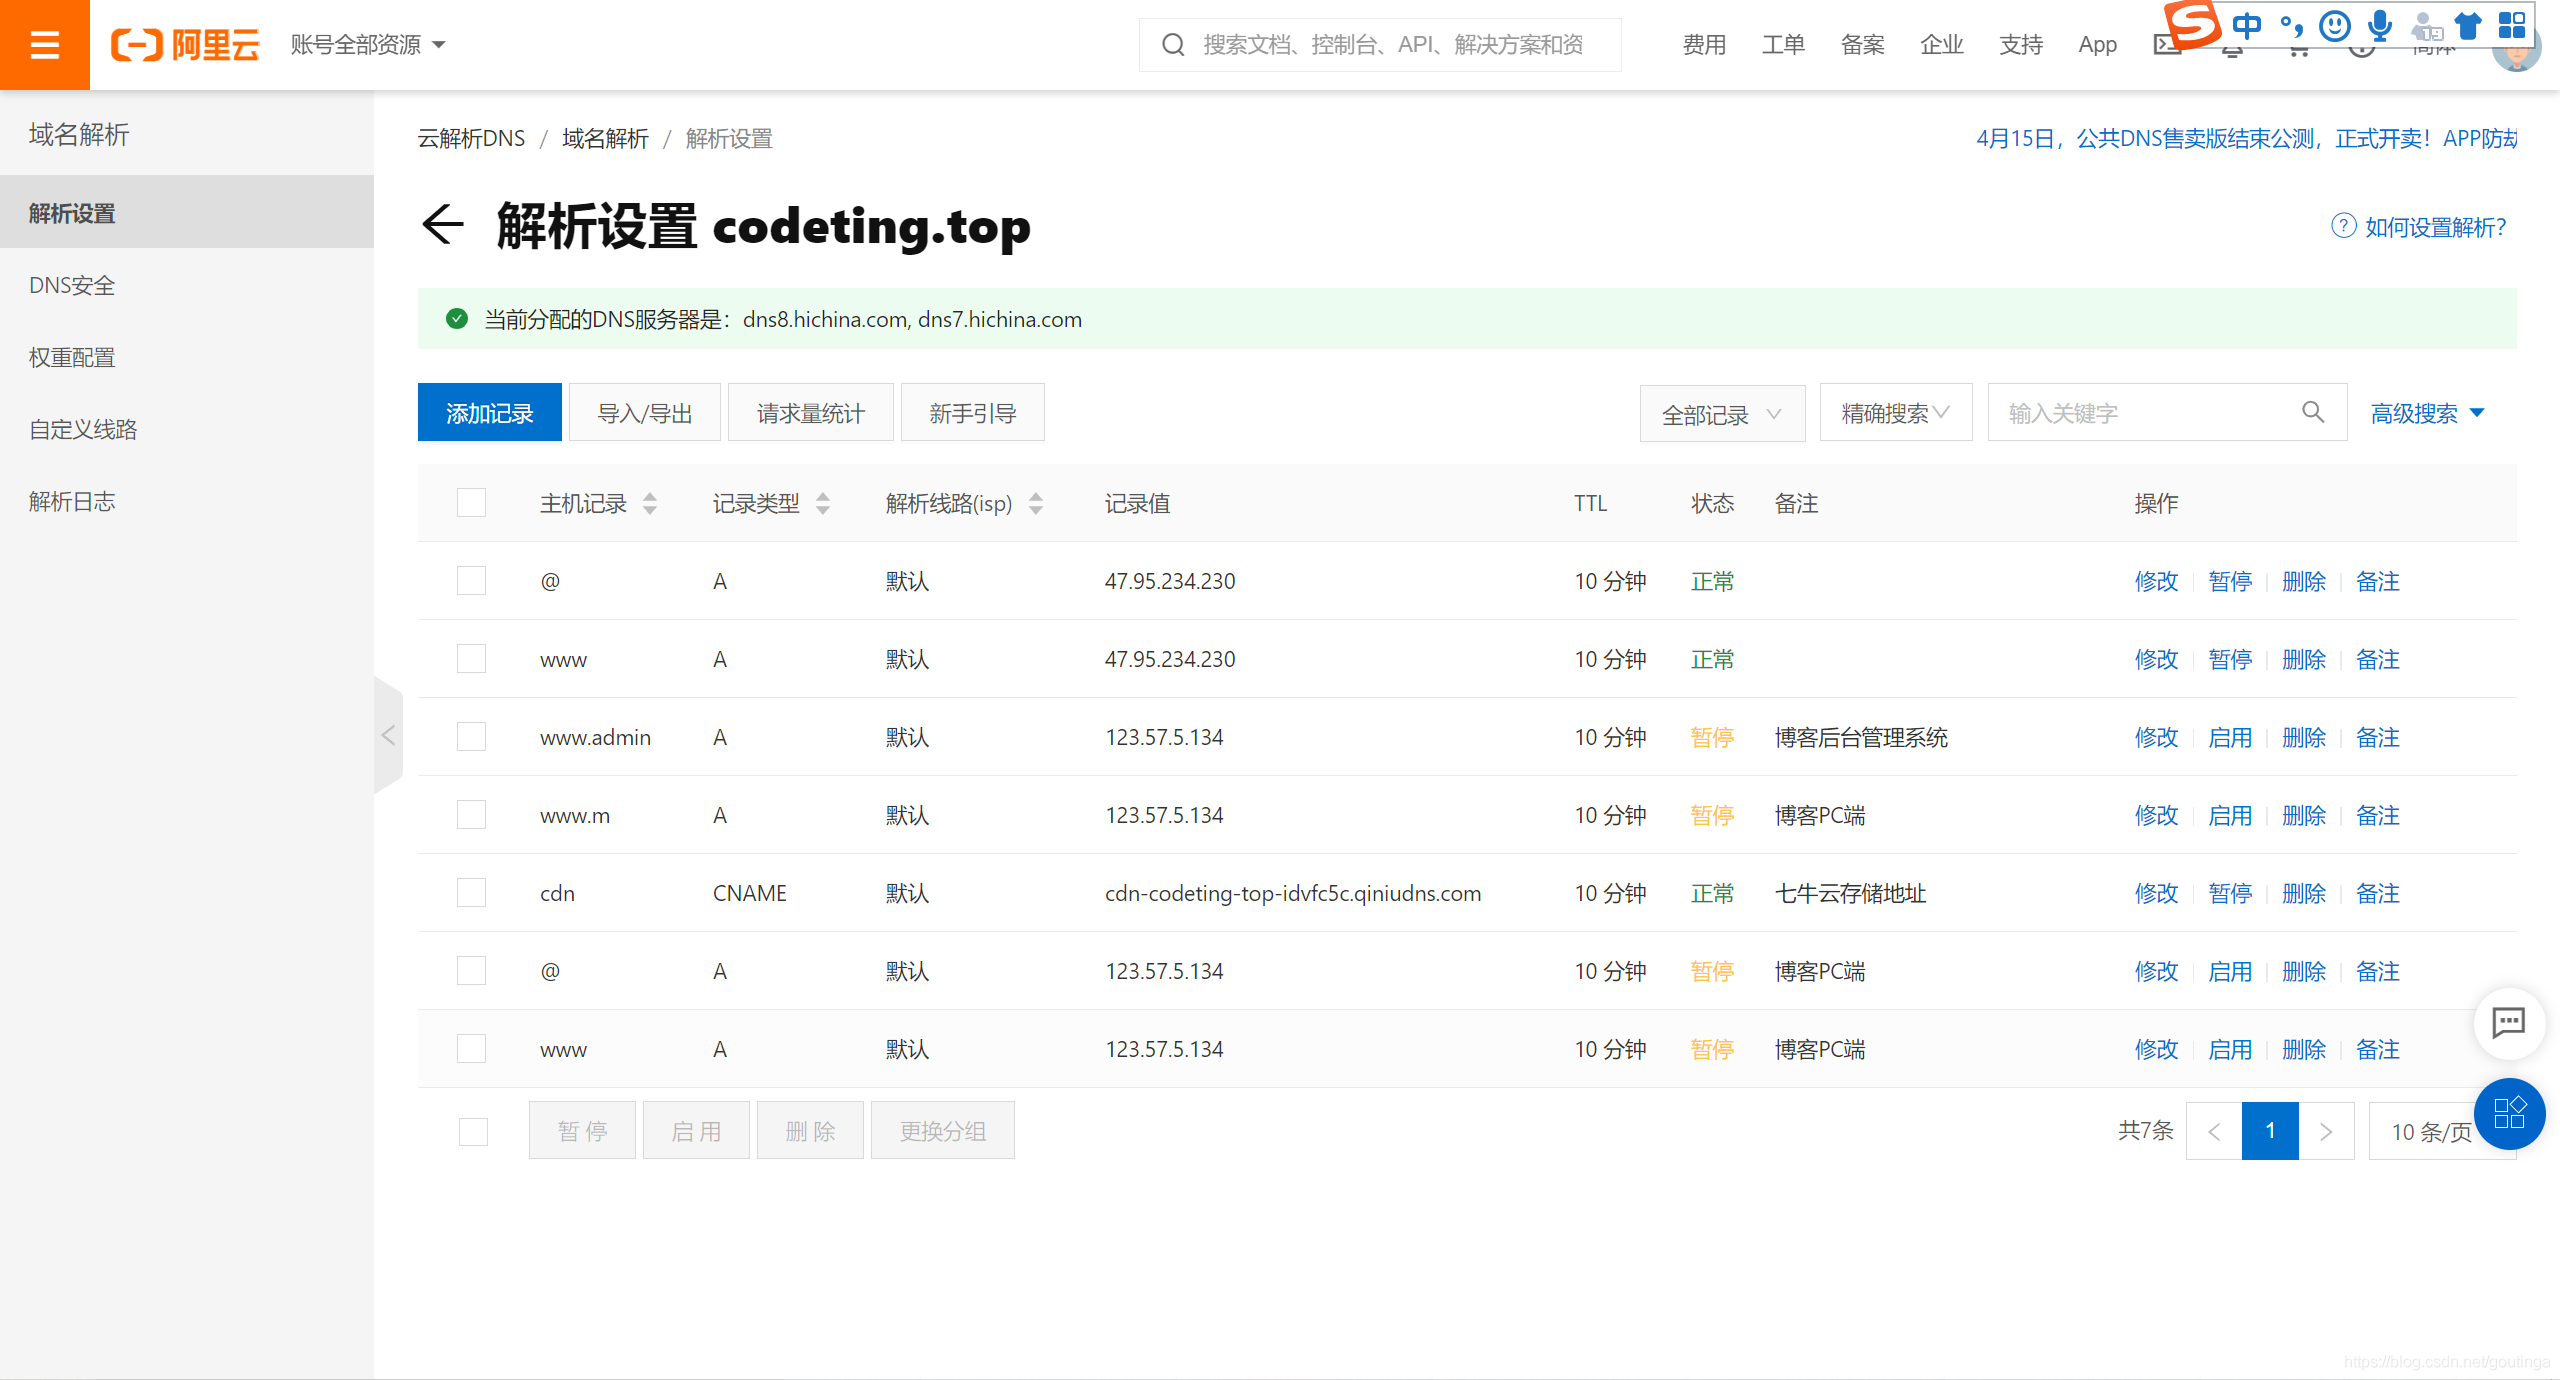Open 解析日志 in the sidebar
Image resolution: width=2560 pixels, height=1380 pixels.
tap(187, 501)
